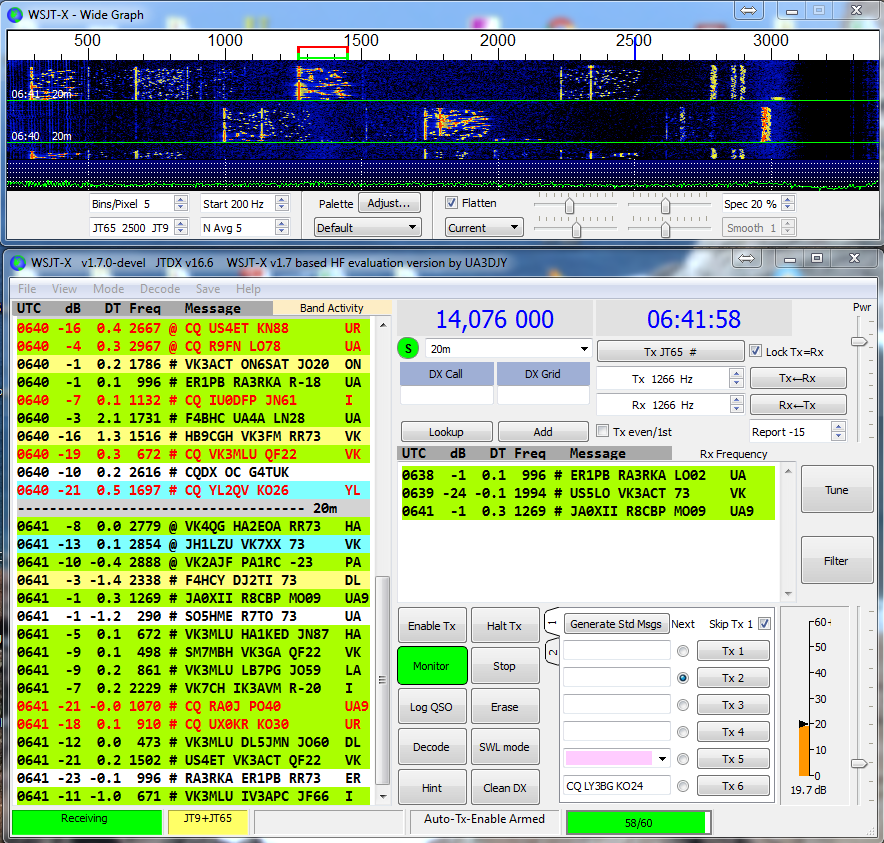Toggle the Skip Tx 1 checkbox
The height and width of the screenshot is (843, 884).
[x=764, y=624]
